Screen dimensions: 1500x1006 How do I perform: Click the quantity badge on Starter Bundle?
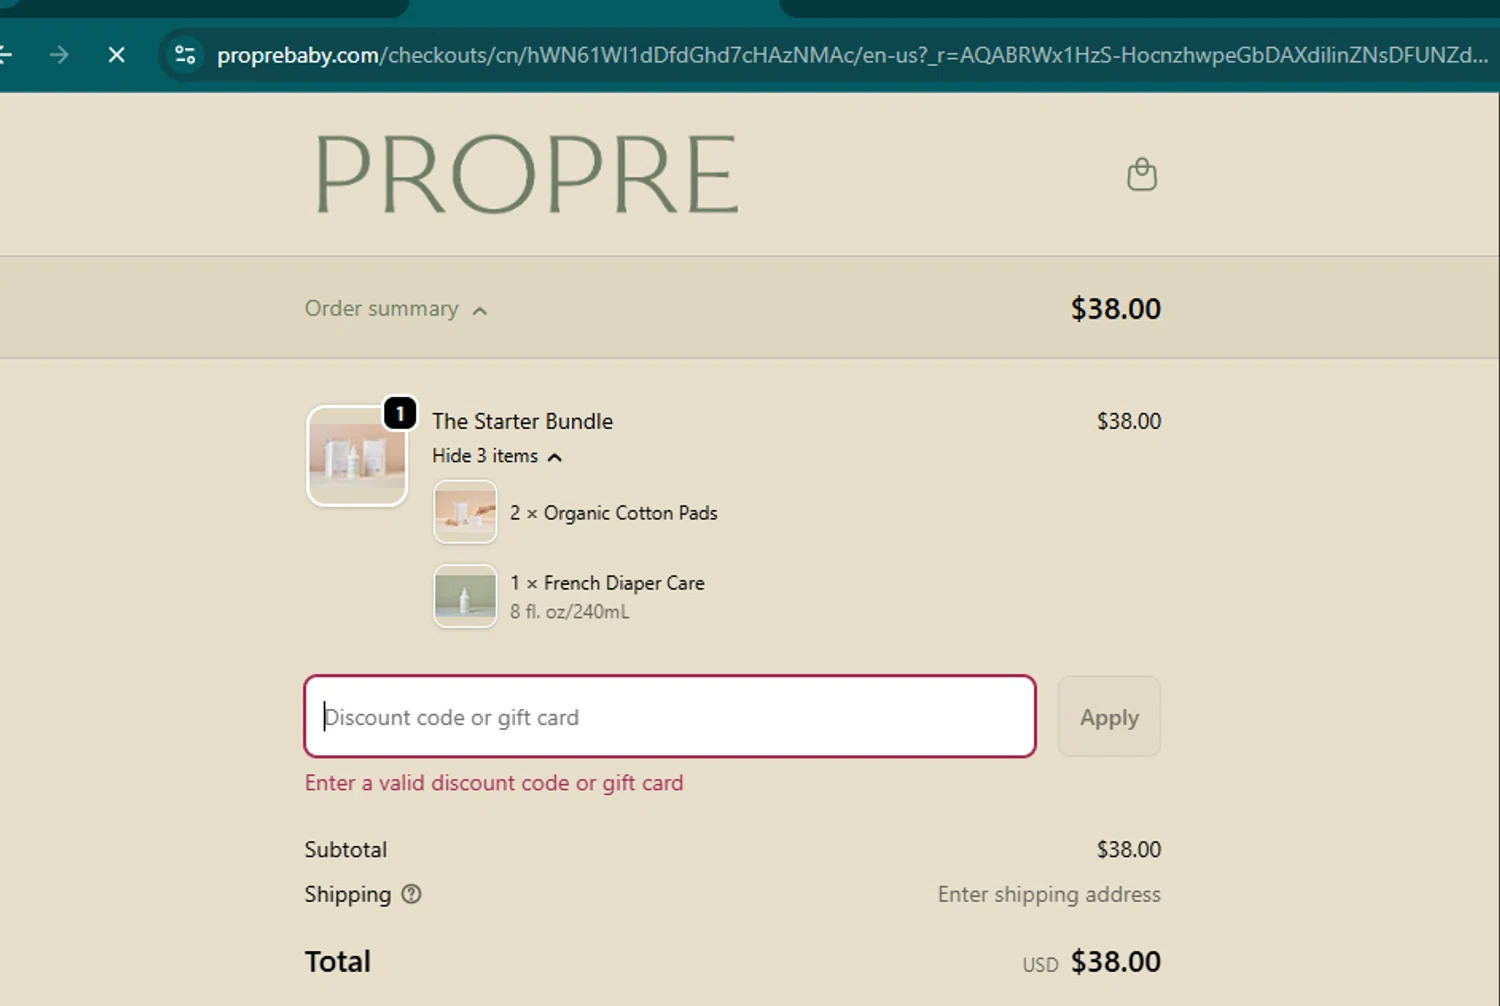tap(400, 413)
